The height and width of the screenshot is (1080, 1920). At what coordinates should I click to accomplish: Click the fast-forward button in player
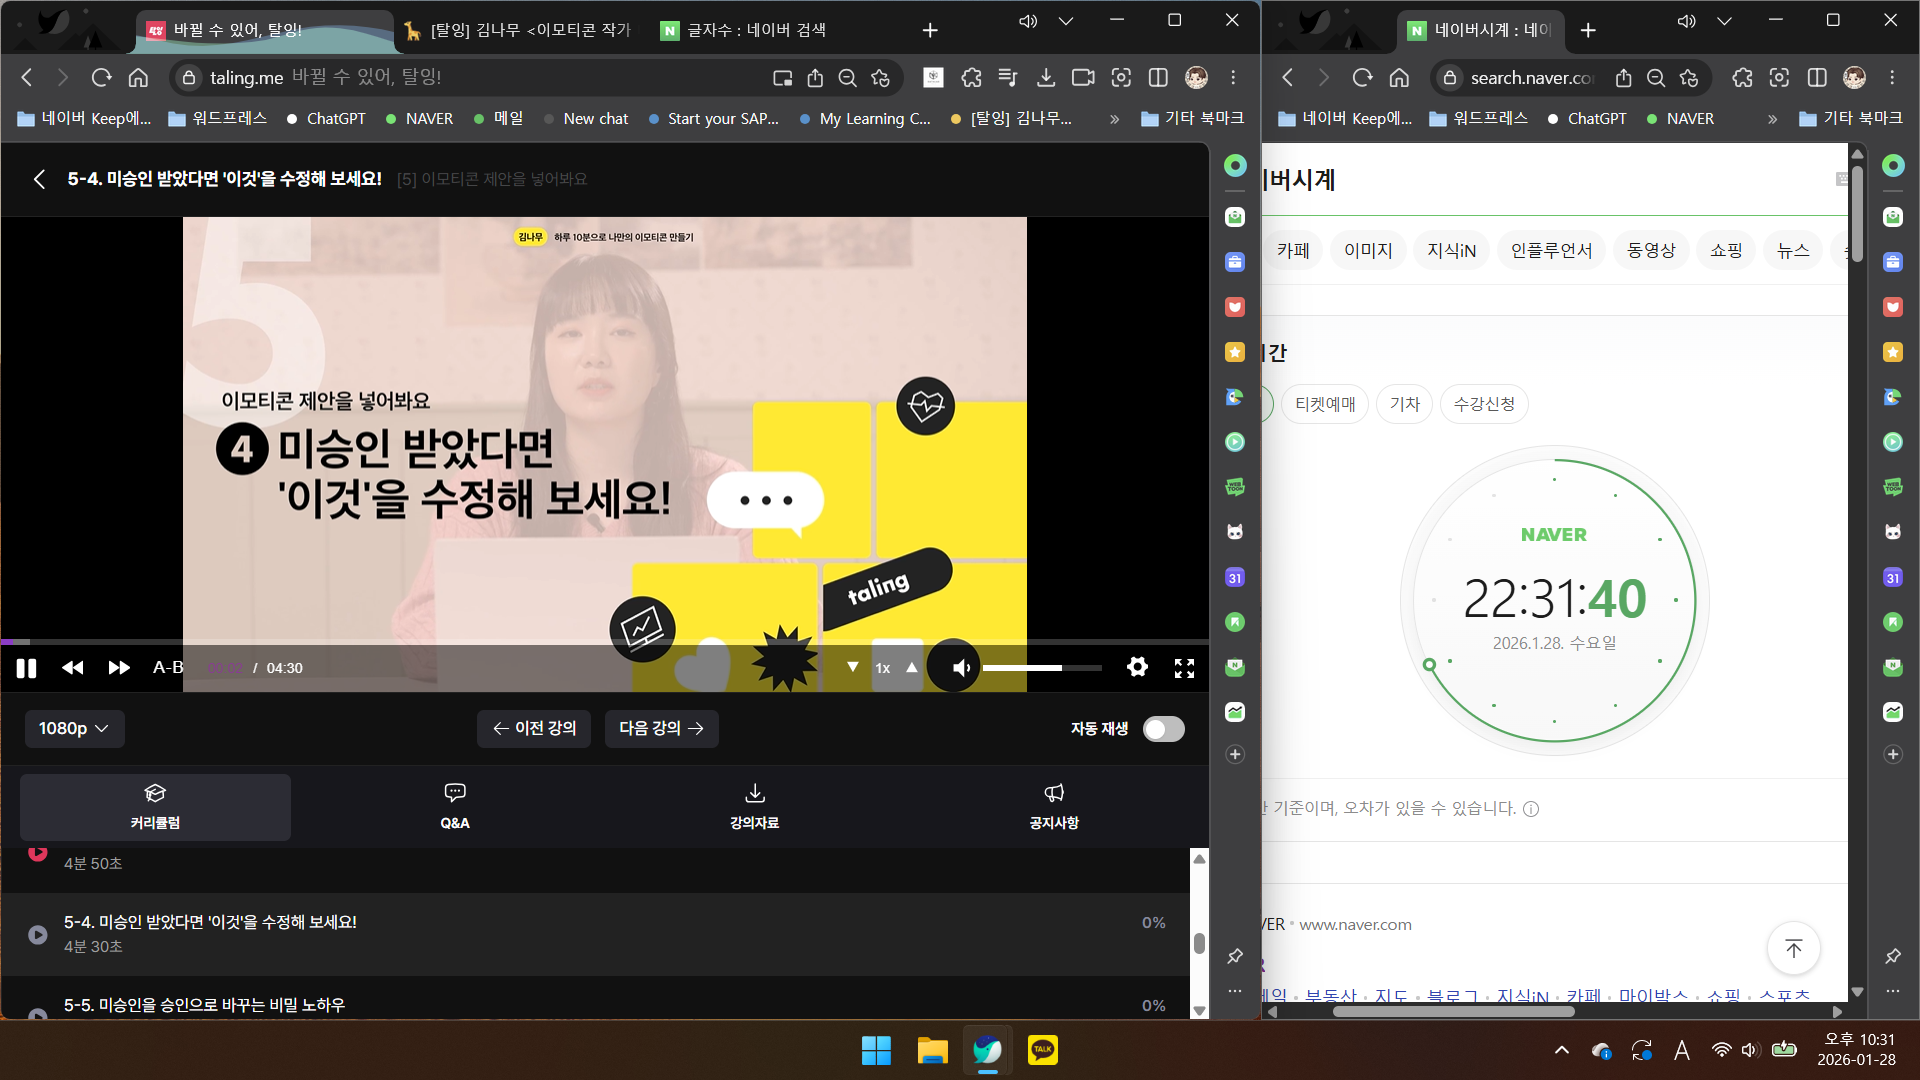point(119,668)
